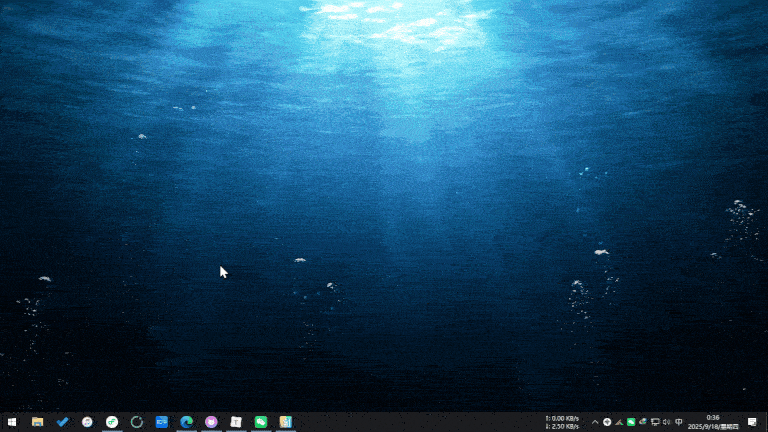Open the clock and date calendar
Viewport: 768px width, 432px height.
(713, 422)
